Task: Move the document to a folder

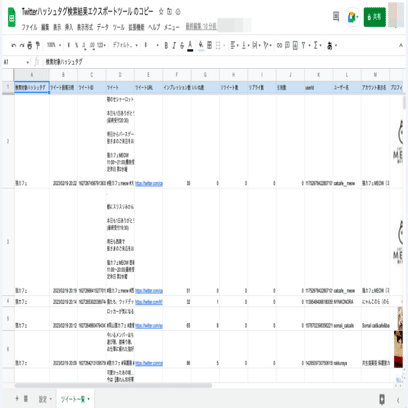Action: pyautogui.click(x=169, y=12)
